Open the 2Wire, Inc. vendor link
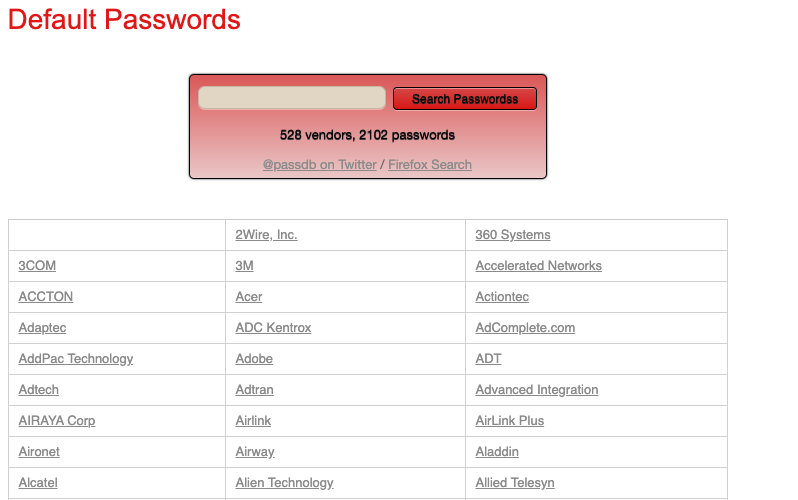798x500 pixels. 266,235
